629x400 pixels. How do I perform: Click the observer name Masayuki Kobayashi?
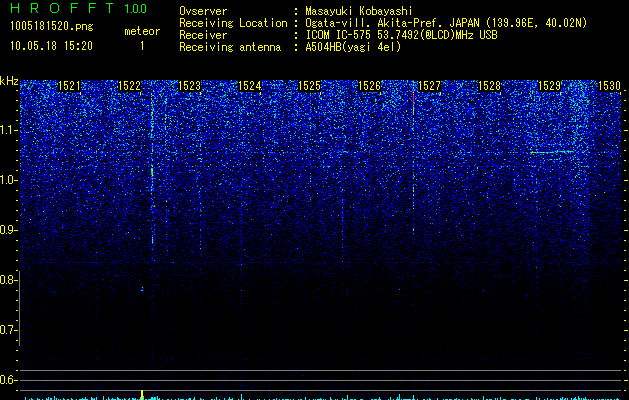click(x=359, y=11)
